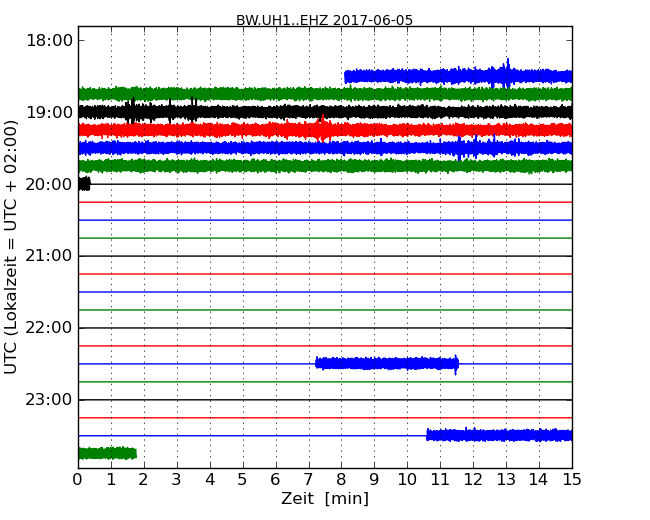The height and width of the screenshot is (520, 650).
Task: Click the 0 tick on the x-axis
Action: [x=78, y=479]
